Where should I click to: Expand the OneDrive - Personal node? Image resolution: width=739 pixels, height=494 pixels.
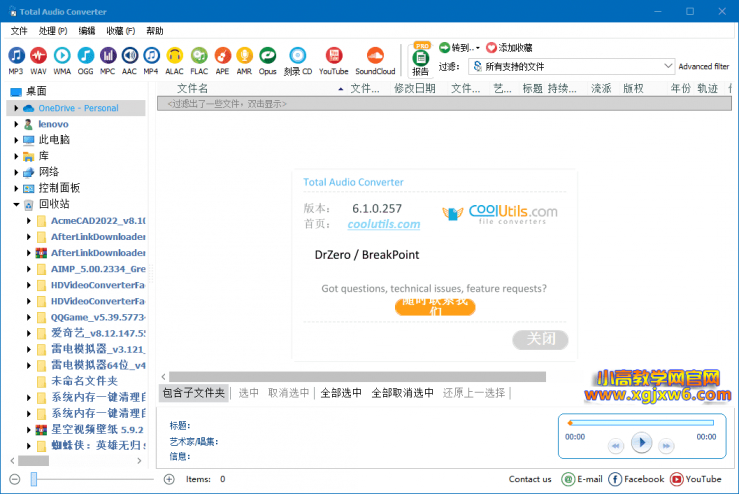[x=16, y=108]
